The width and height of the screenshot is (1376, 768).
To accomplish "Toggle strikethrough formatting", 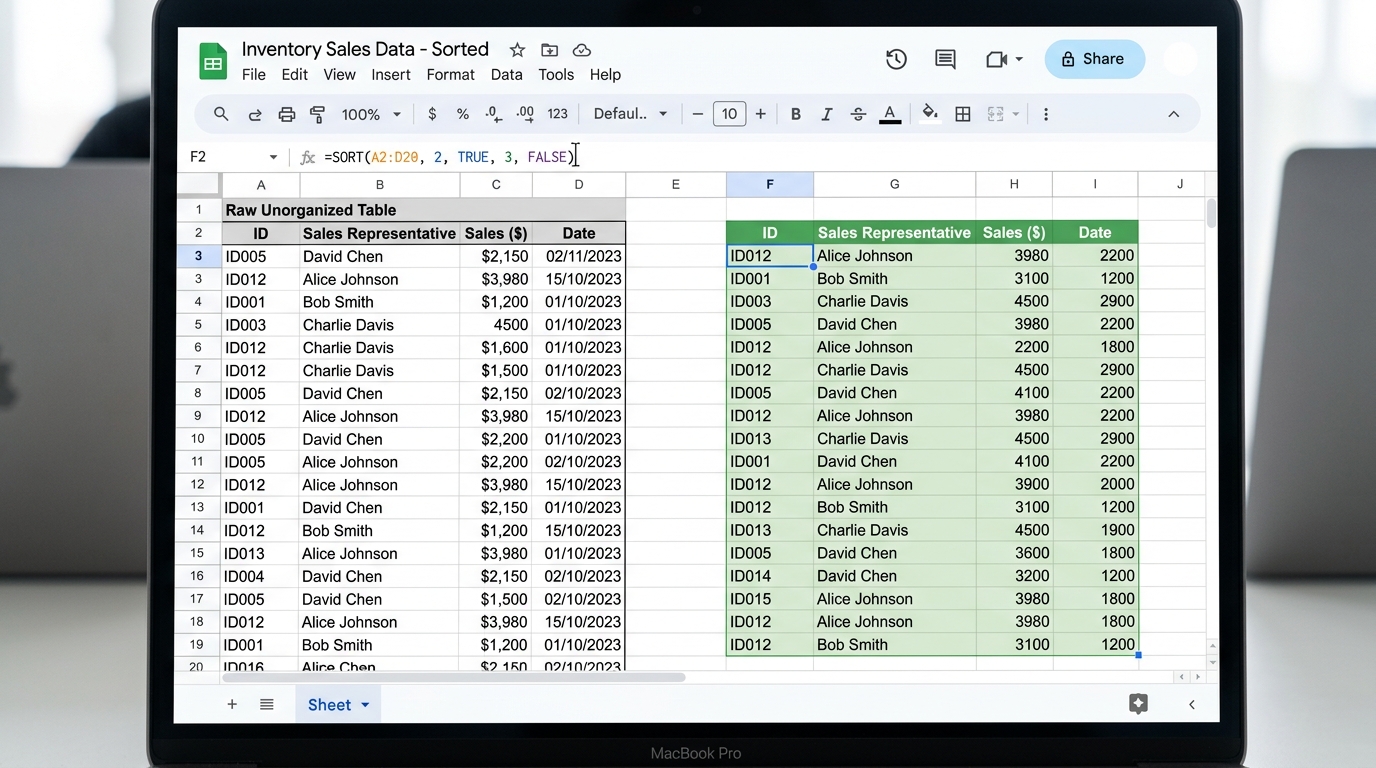I will 858,114.
